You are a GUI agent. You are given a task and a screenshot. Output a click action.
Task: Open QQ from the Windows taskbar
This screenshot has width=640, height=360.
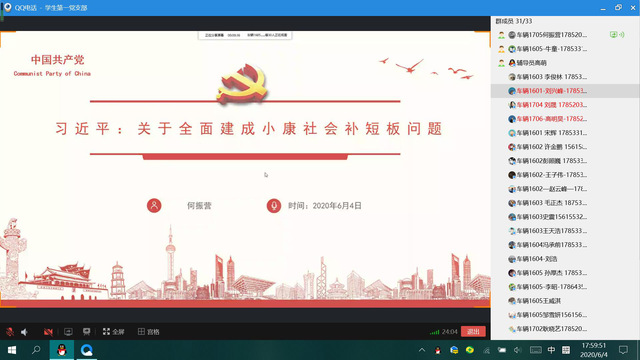click(x=62, y=350)
